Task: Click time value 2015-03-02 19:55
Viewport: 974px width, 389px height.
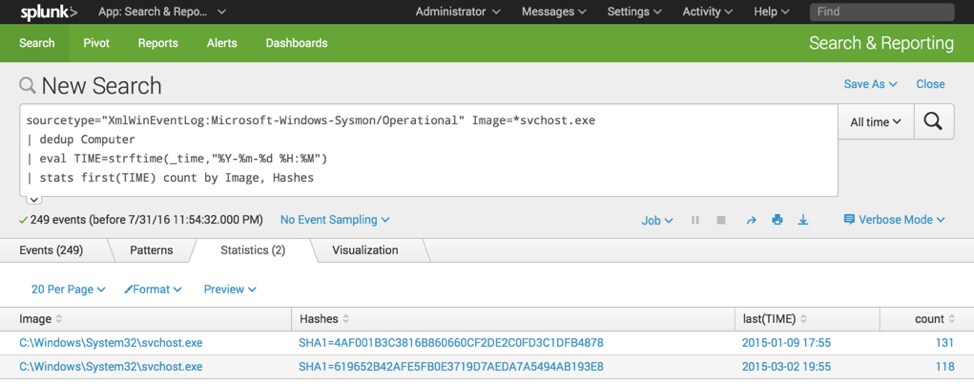Action: [x=786, y=367]
